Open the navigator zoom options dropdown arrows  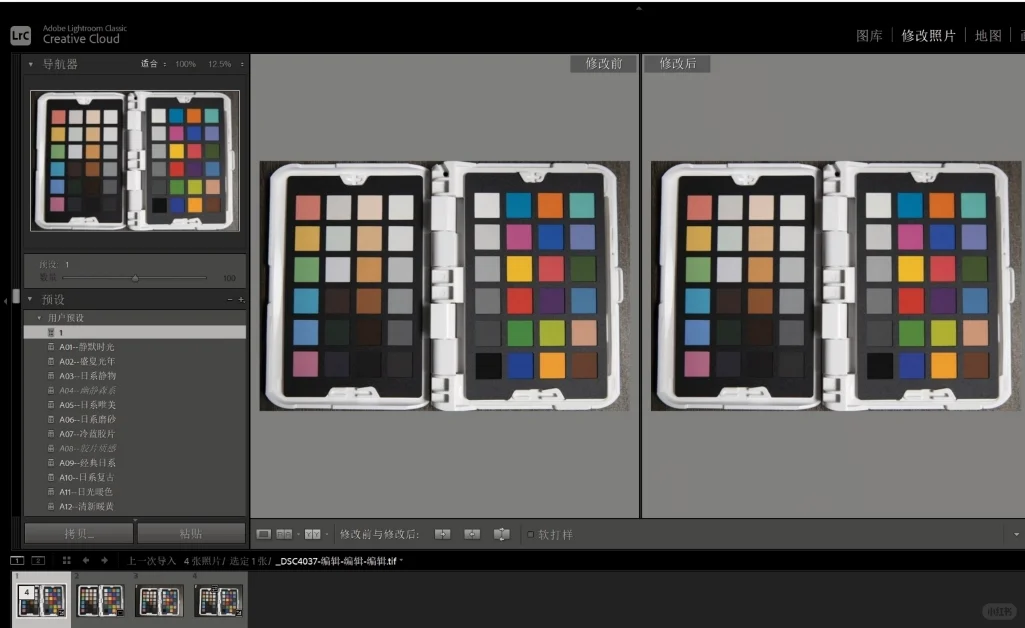[242, 64]
